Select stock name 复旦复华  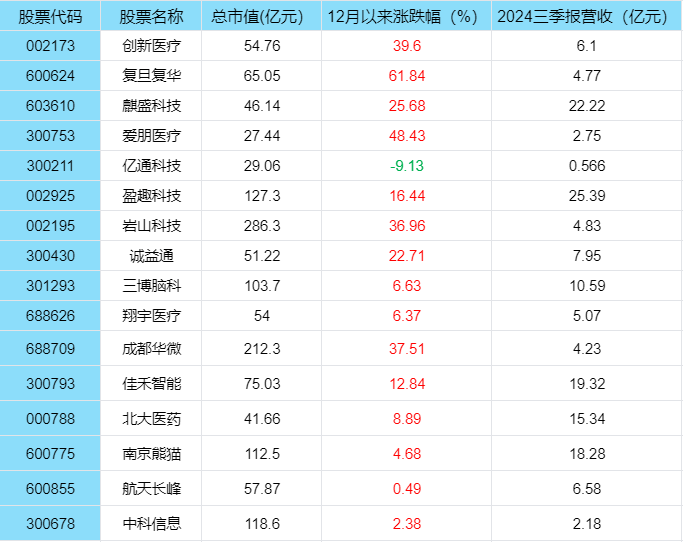tap(151, 76)
